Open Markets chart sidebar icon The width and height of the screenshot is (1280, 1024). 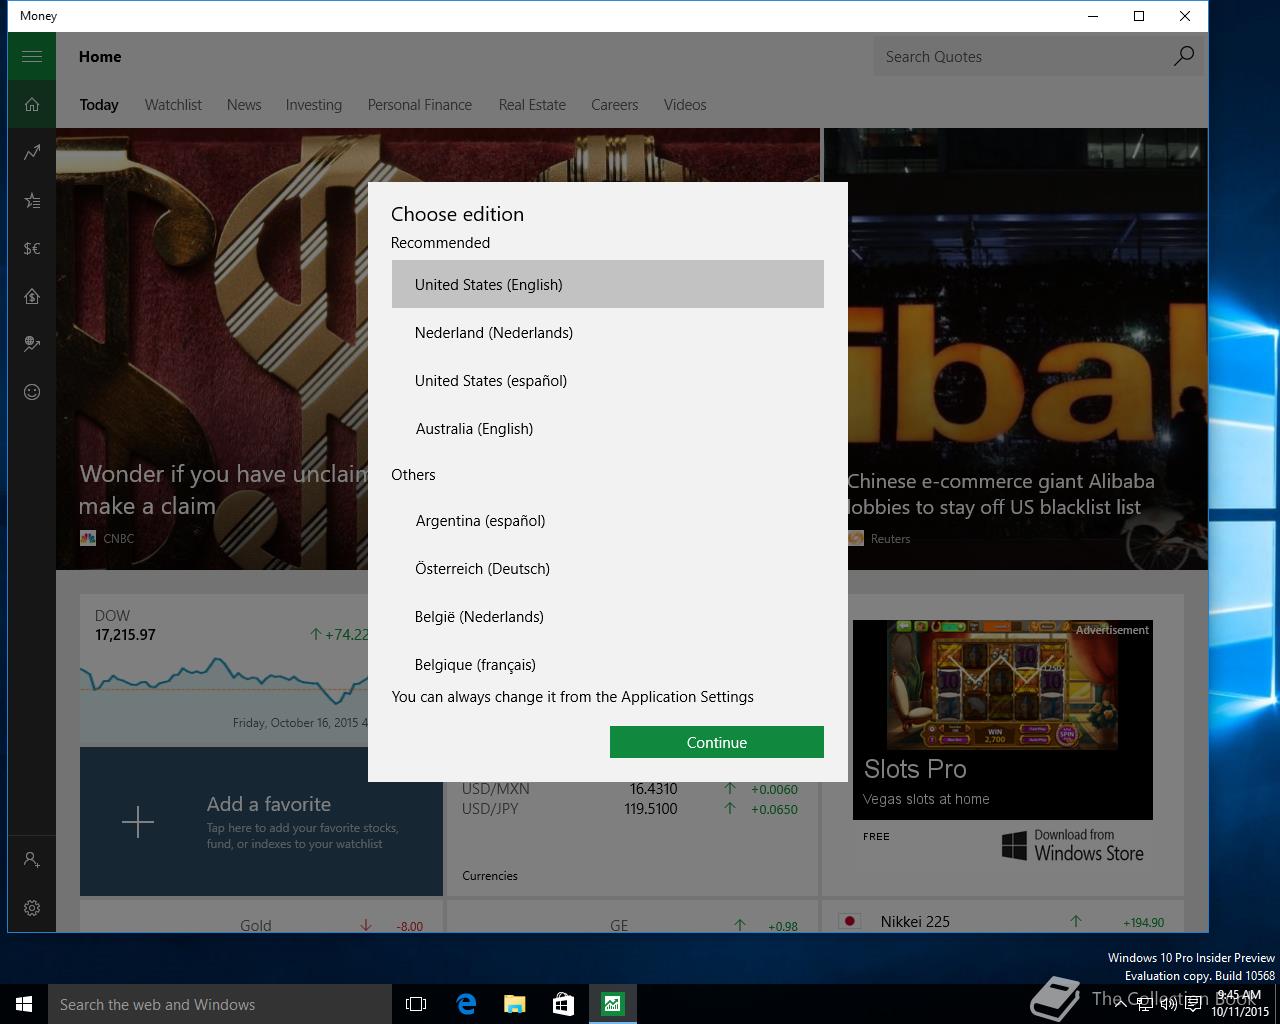point(32,153)
